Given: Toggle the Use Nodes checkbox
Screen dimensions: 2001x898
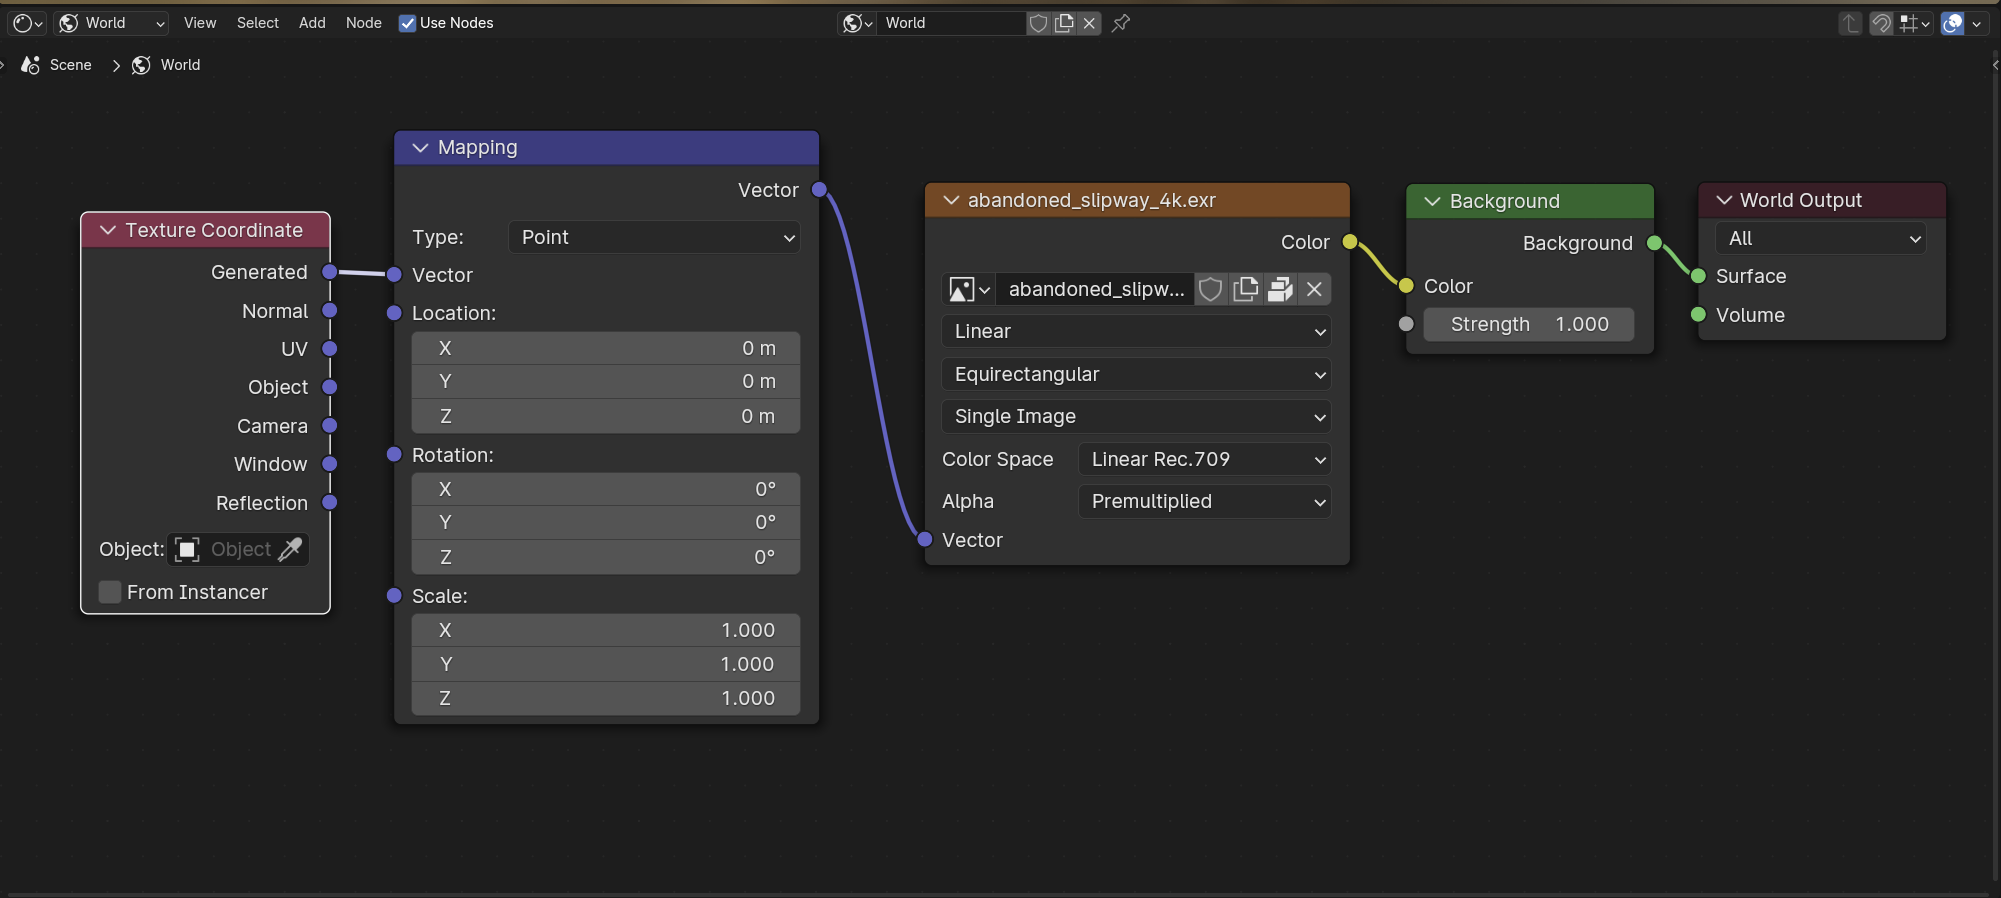Looking at the screenshot, I should click(407, 23).
